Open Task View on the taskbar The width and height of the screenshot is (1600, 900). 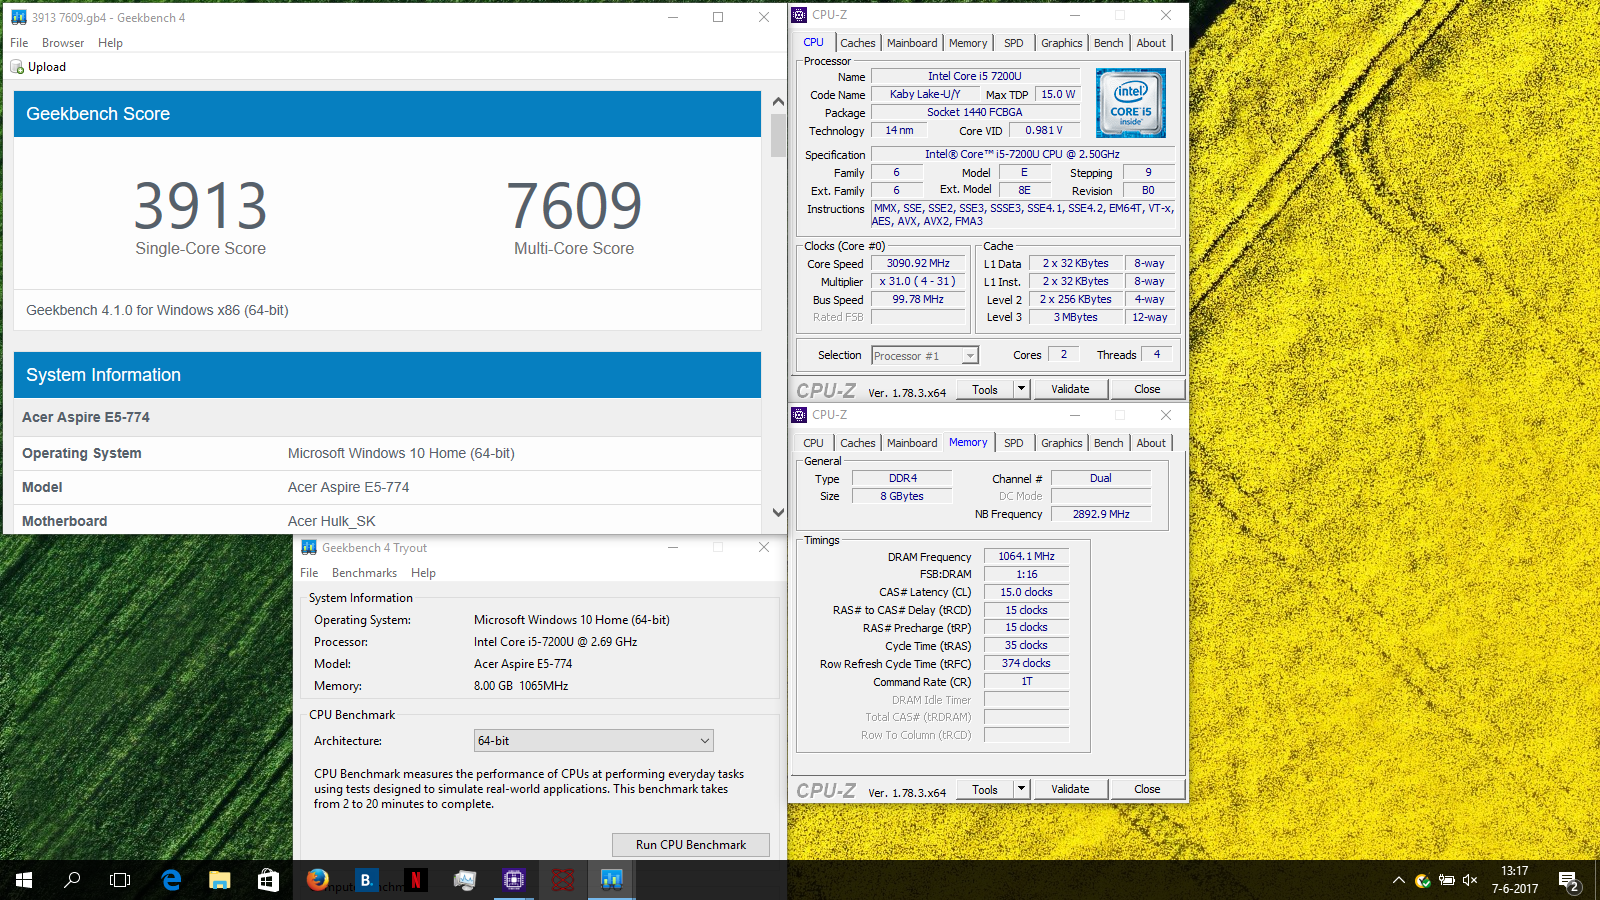(x=120, y=880)
